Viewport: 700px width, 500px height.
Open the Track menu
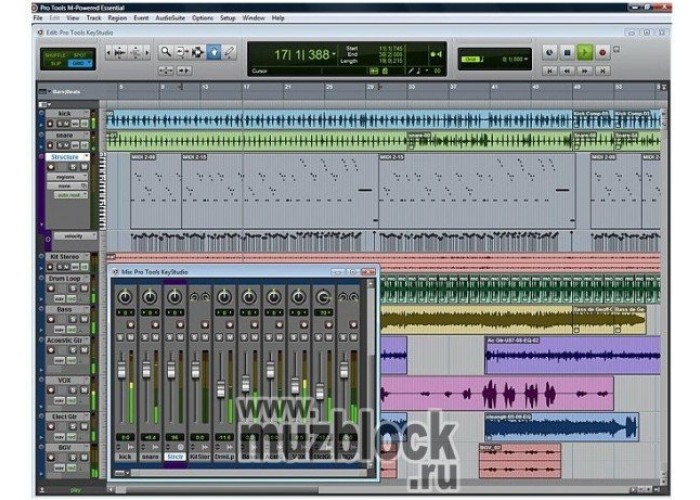[x=94, y=18]
